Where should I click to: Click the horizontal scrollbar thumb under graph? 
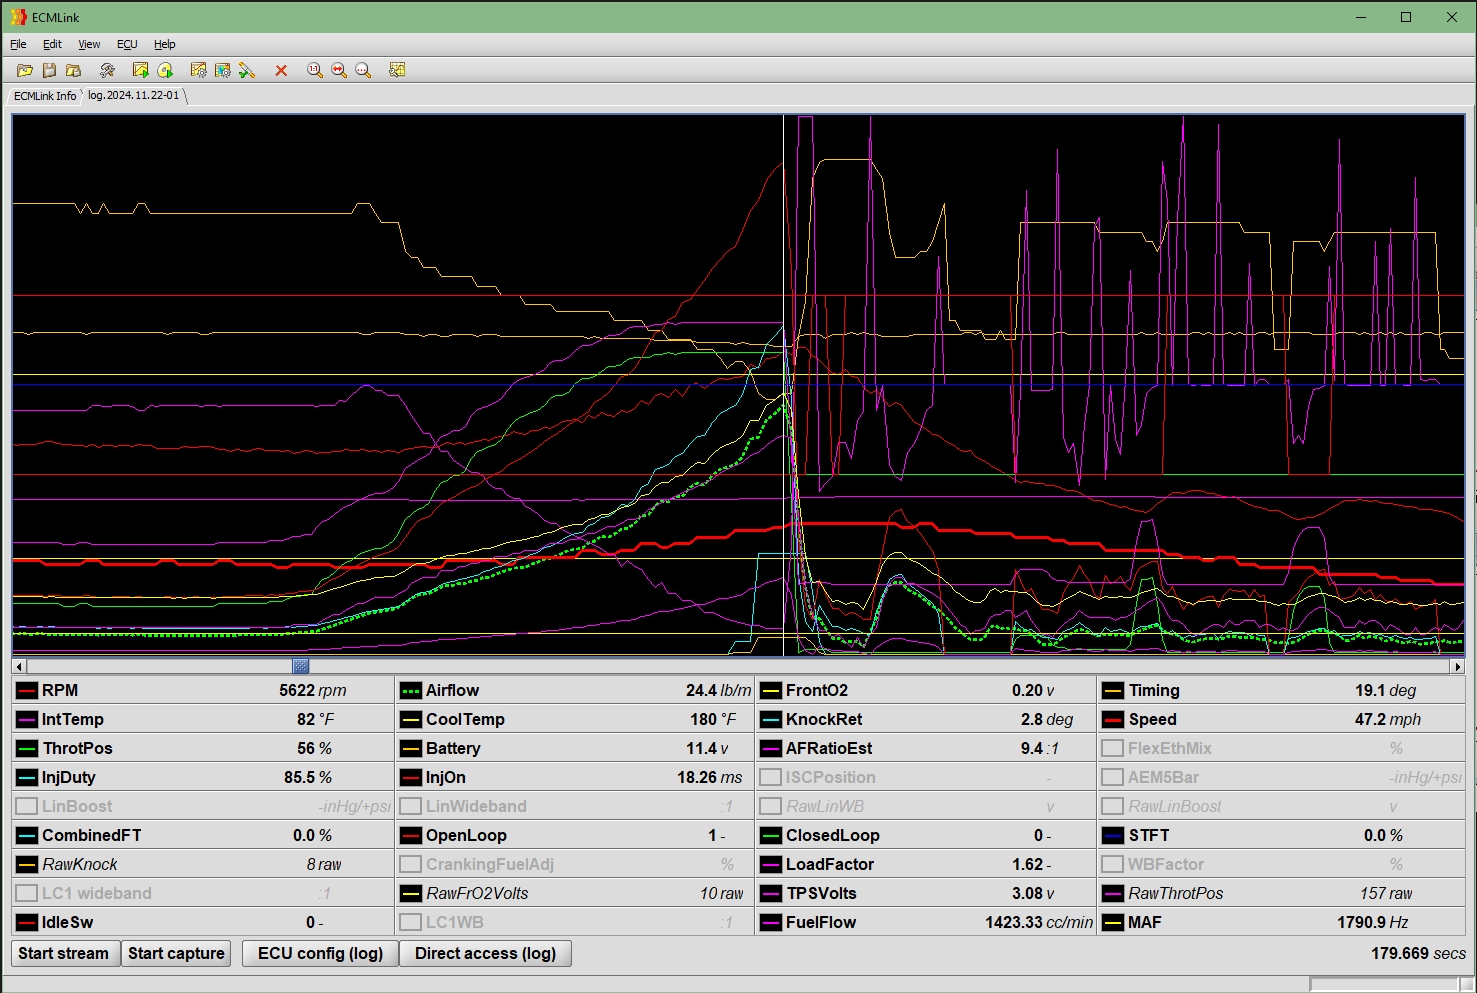click(301, 666)
